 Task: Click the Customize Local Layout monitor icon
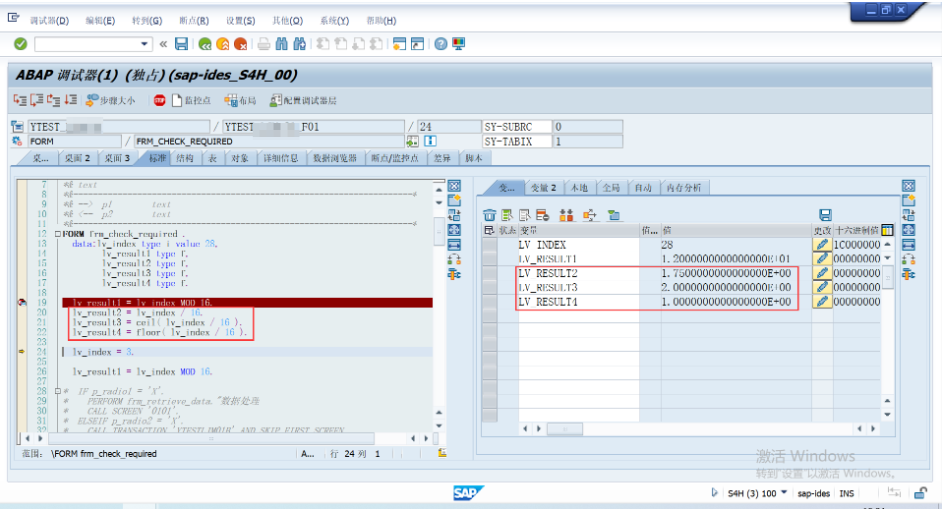[459, 44]
